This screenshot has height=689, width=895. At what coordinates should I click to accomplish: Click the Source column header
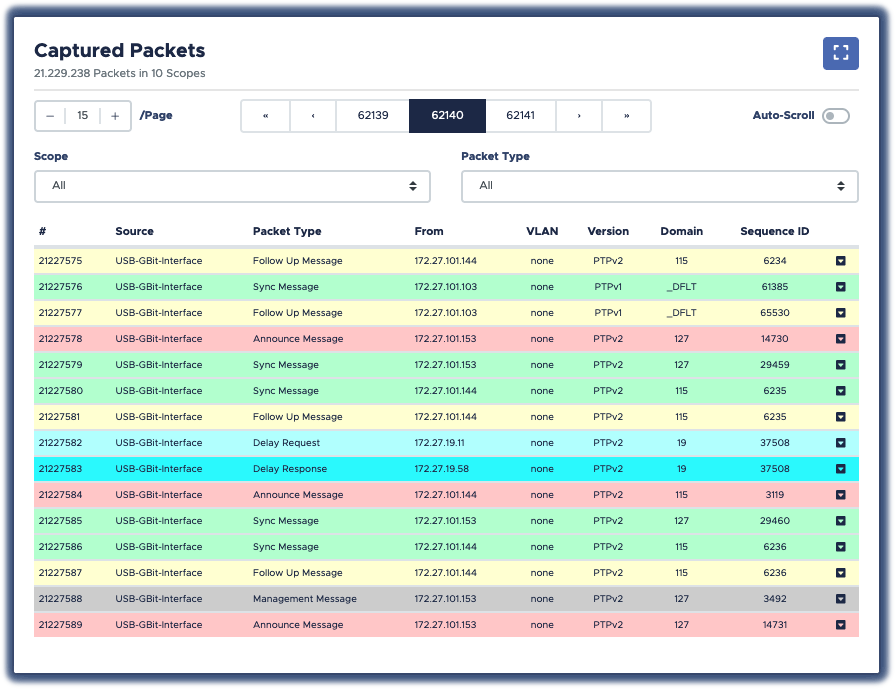[x=134, y=231]
